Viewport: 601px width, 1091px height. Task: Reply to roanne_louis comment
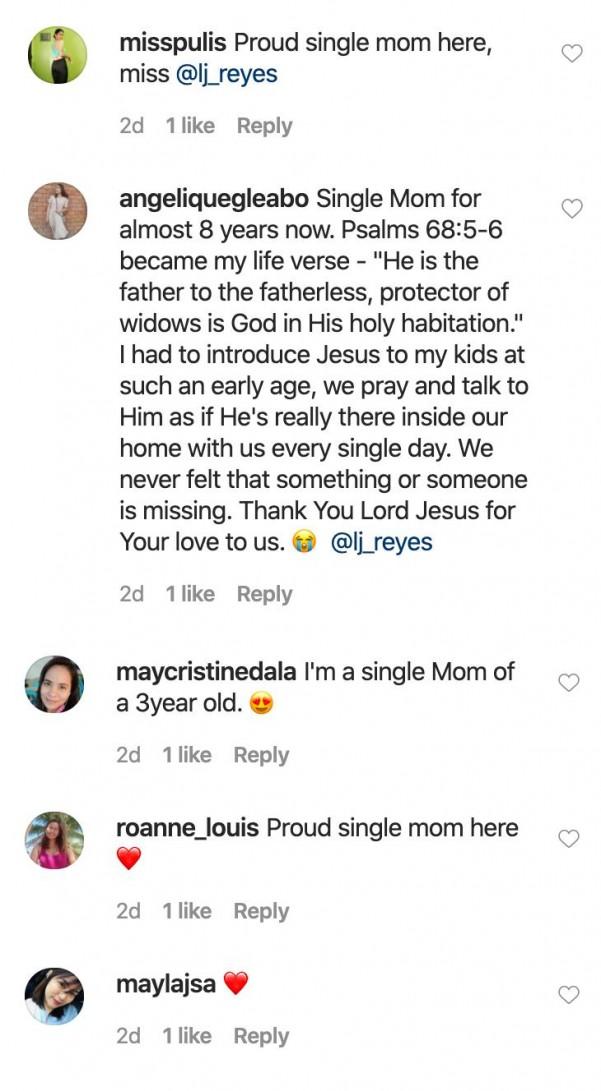(x=261, y=911)
